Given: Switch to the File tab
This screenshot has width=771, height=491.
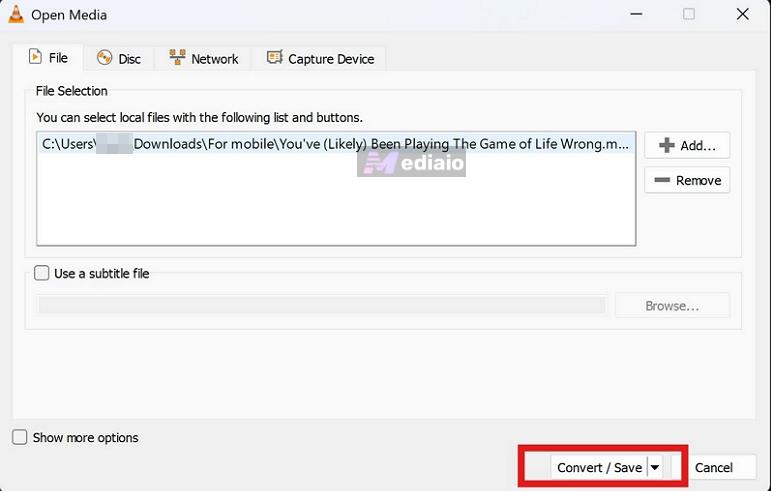Looking at the screenshot, I should (x=48, y=58).
